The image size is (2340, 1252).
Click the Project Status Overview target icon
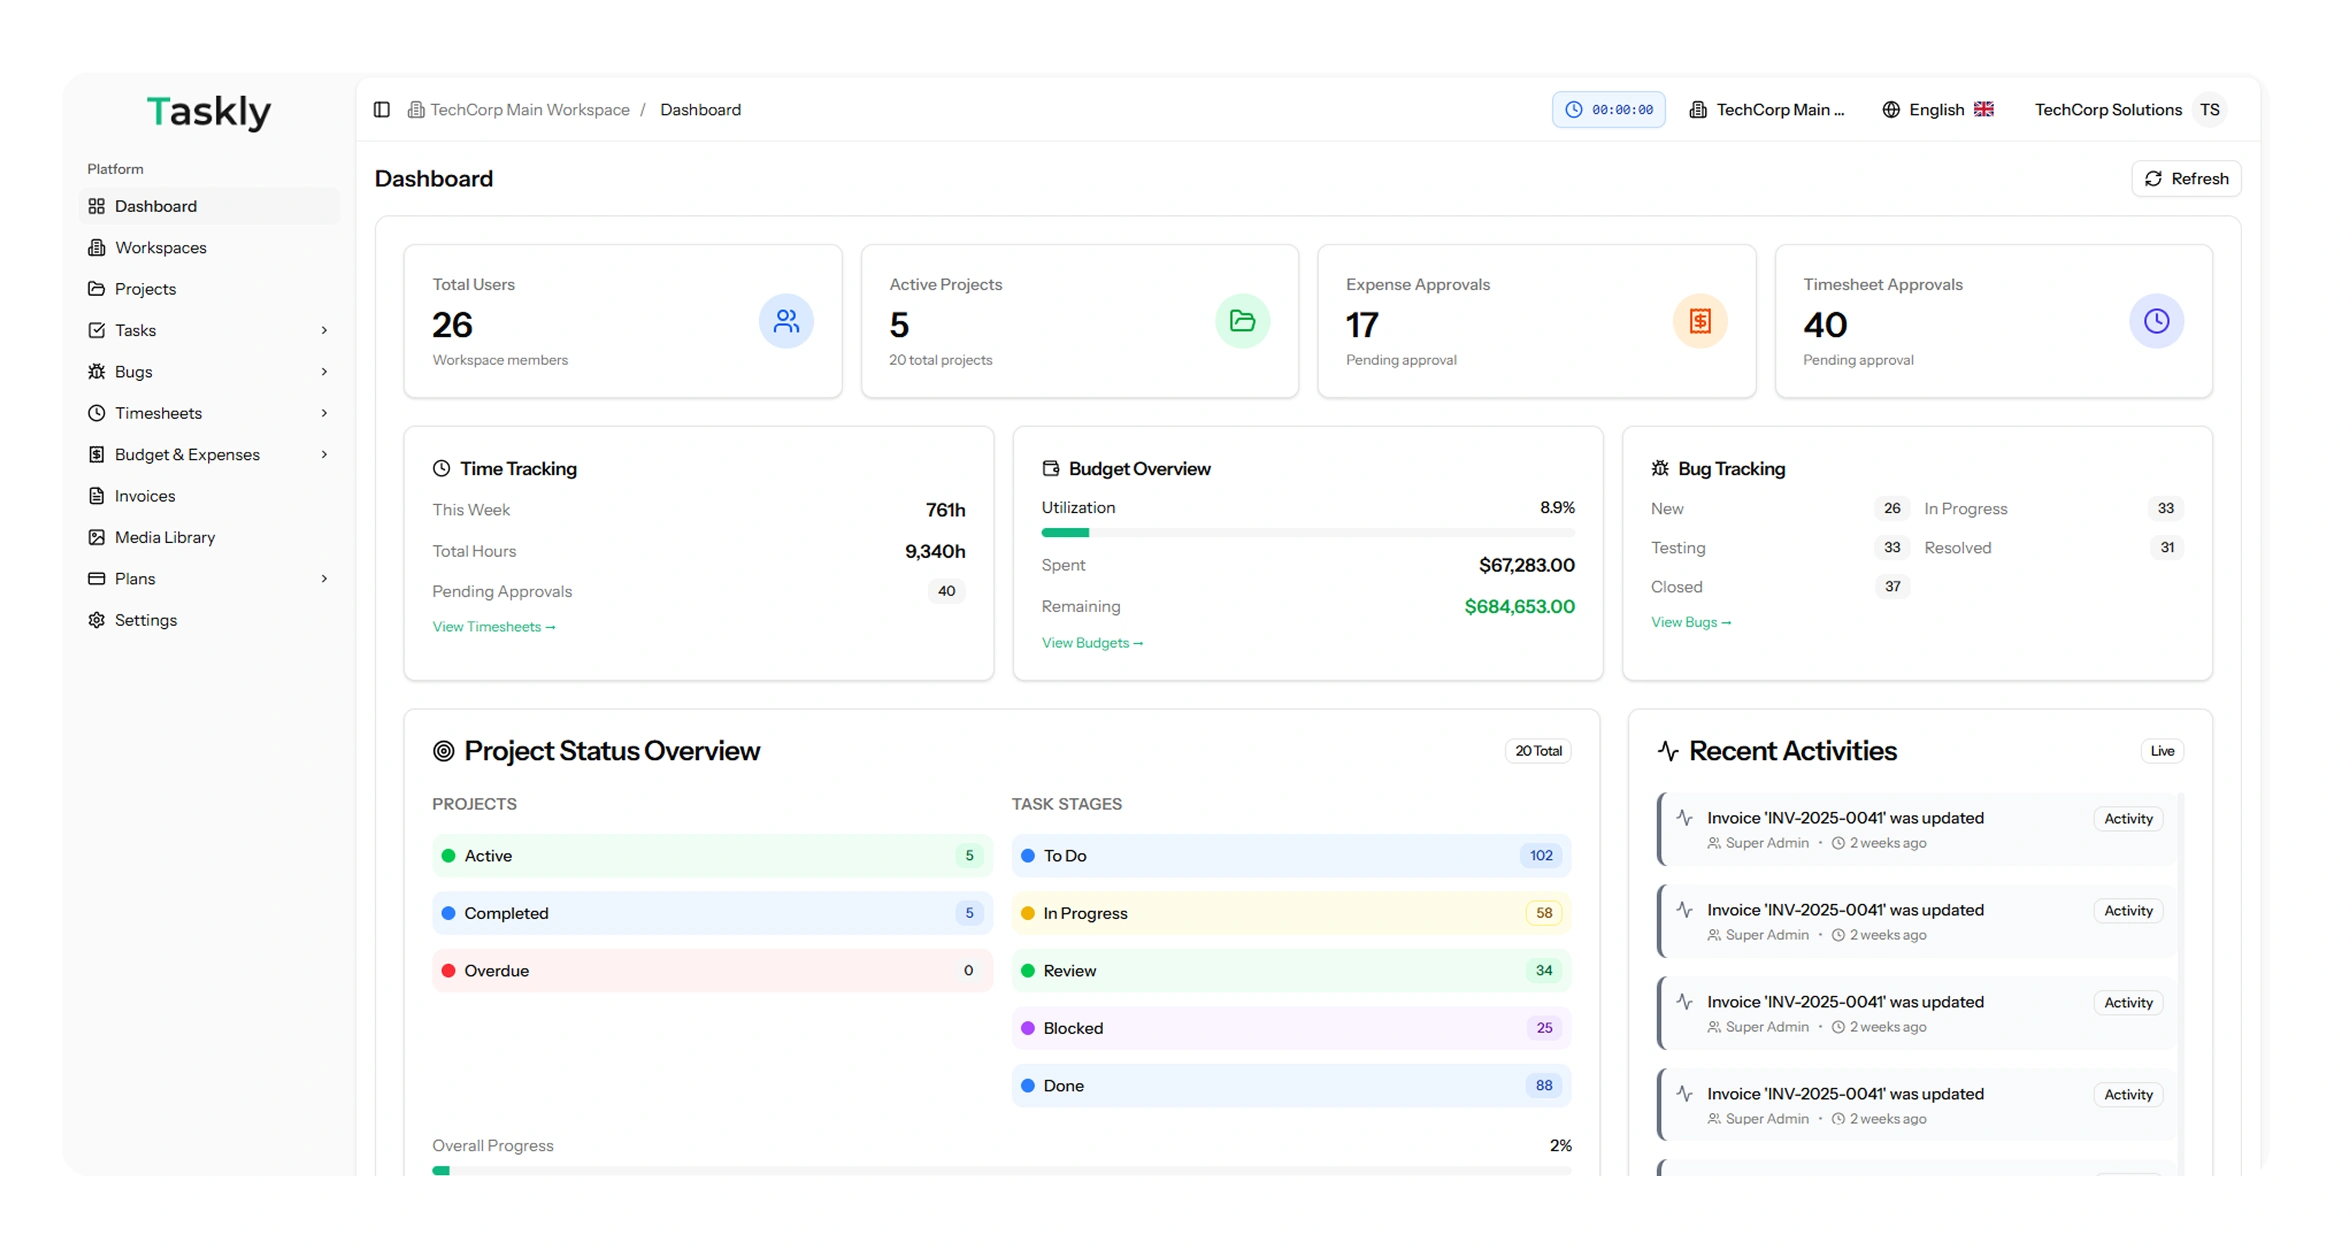click(443, 751)
